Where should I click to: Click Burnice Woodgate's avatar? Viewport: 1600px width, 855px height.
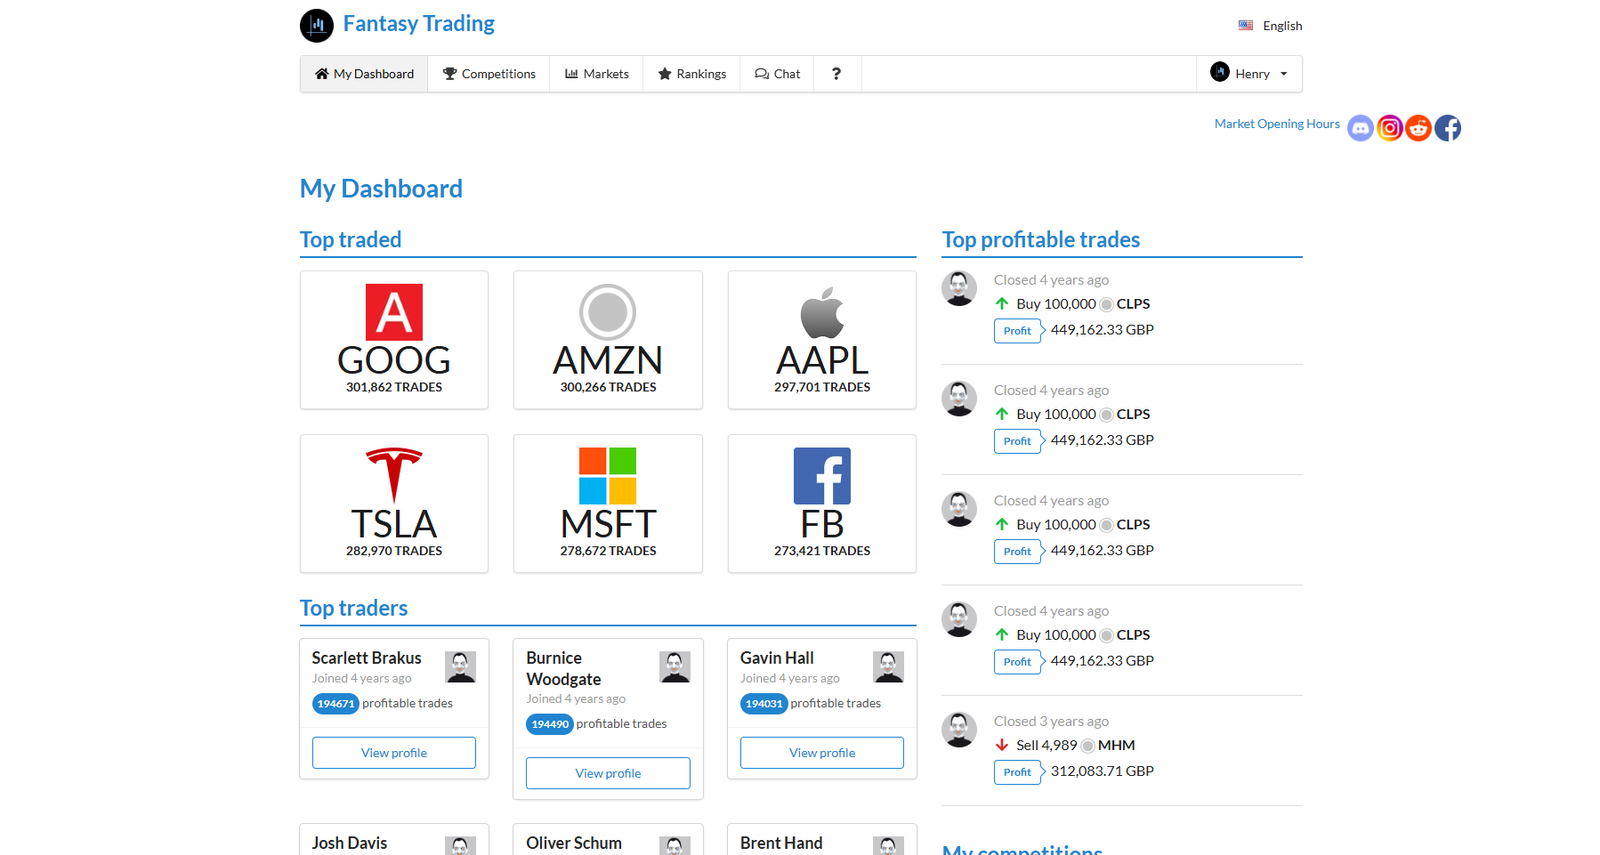click(675, 667)
